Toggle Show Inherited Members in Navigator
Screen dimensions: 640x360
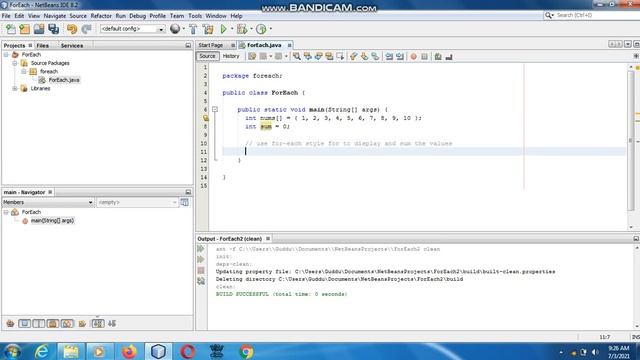10,324
